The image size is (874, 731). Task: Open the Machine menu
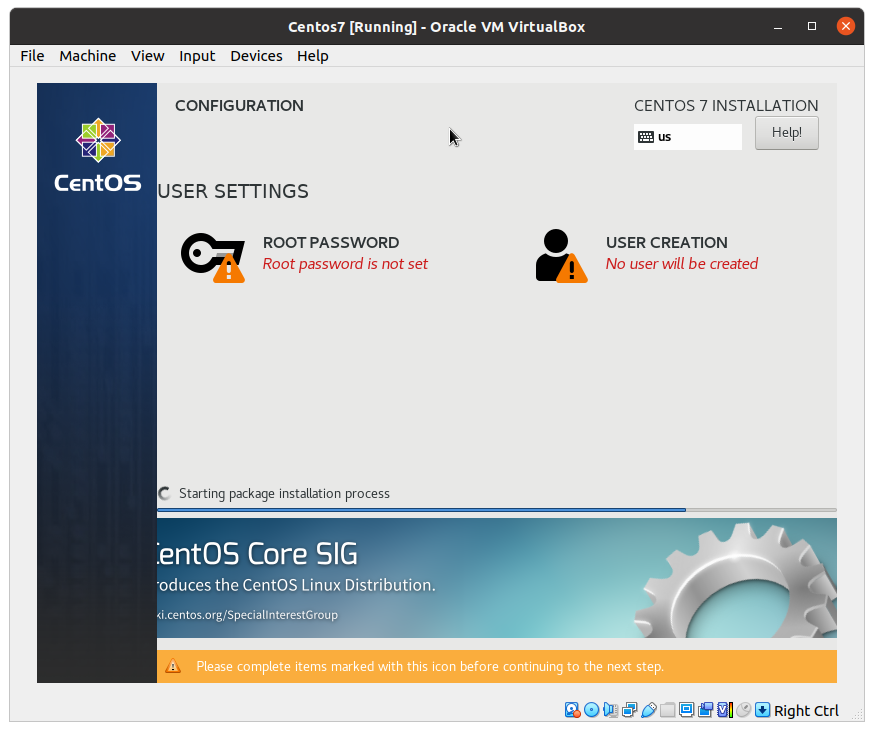tap(88, 56)
